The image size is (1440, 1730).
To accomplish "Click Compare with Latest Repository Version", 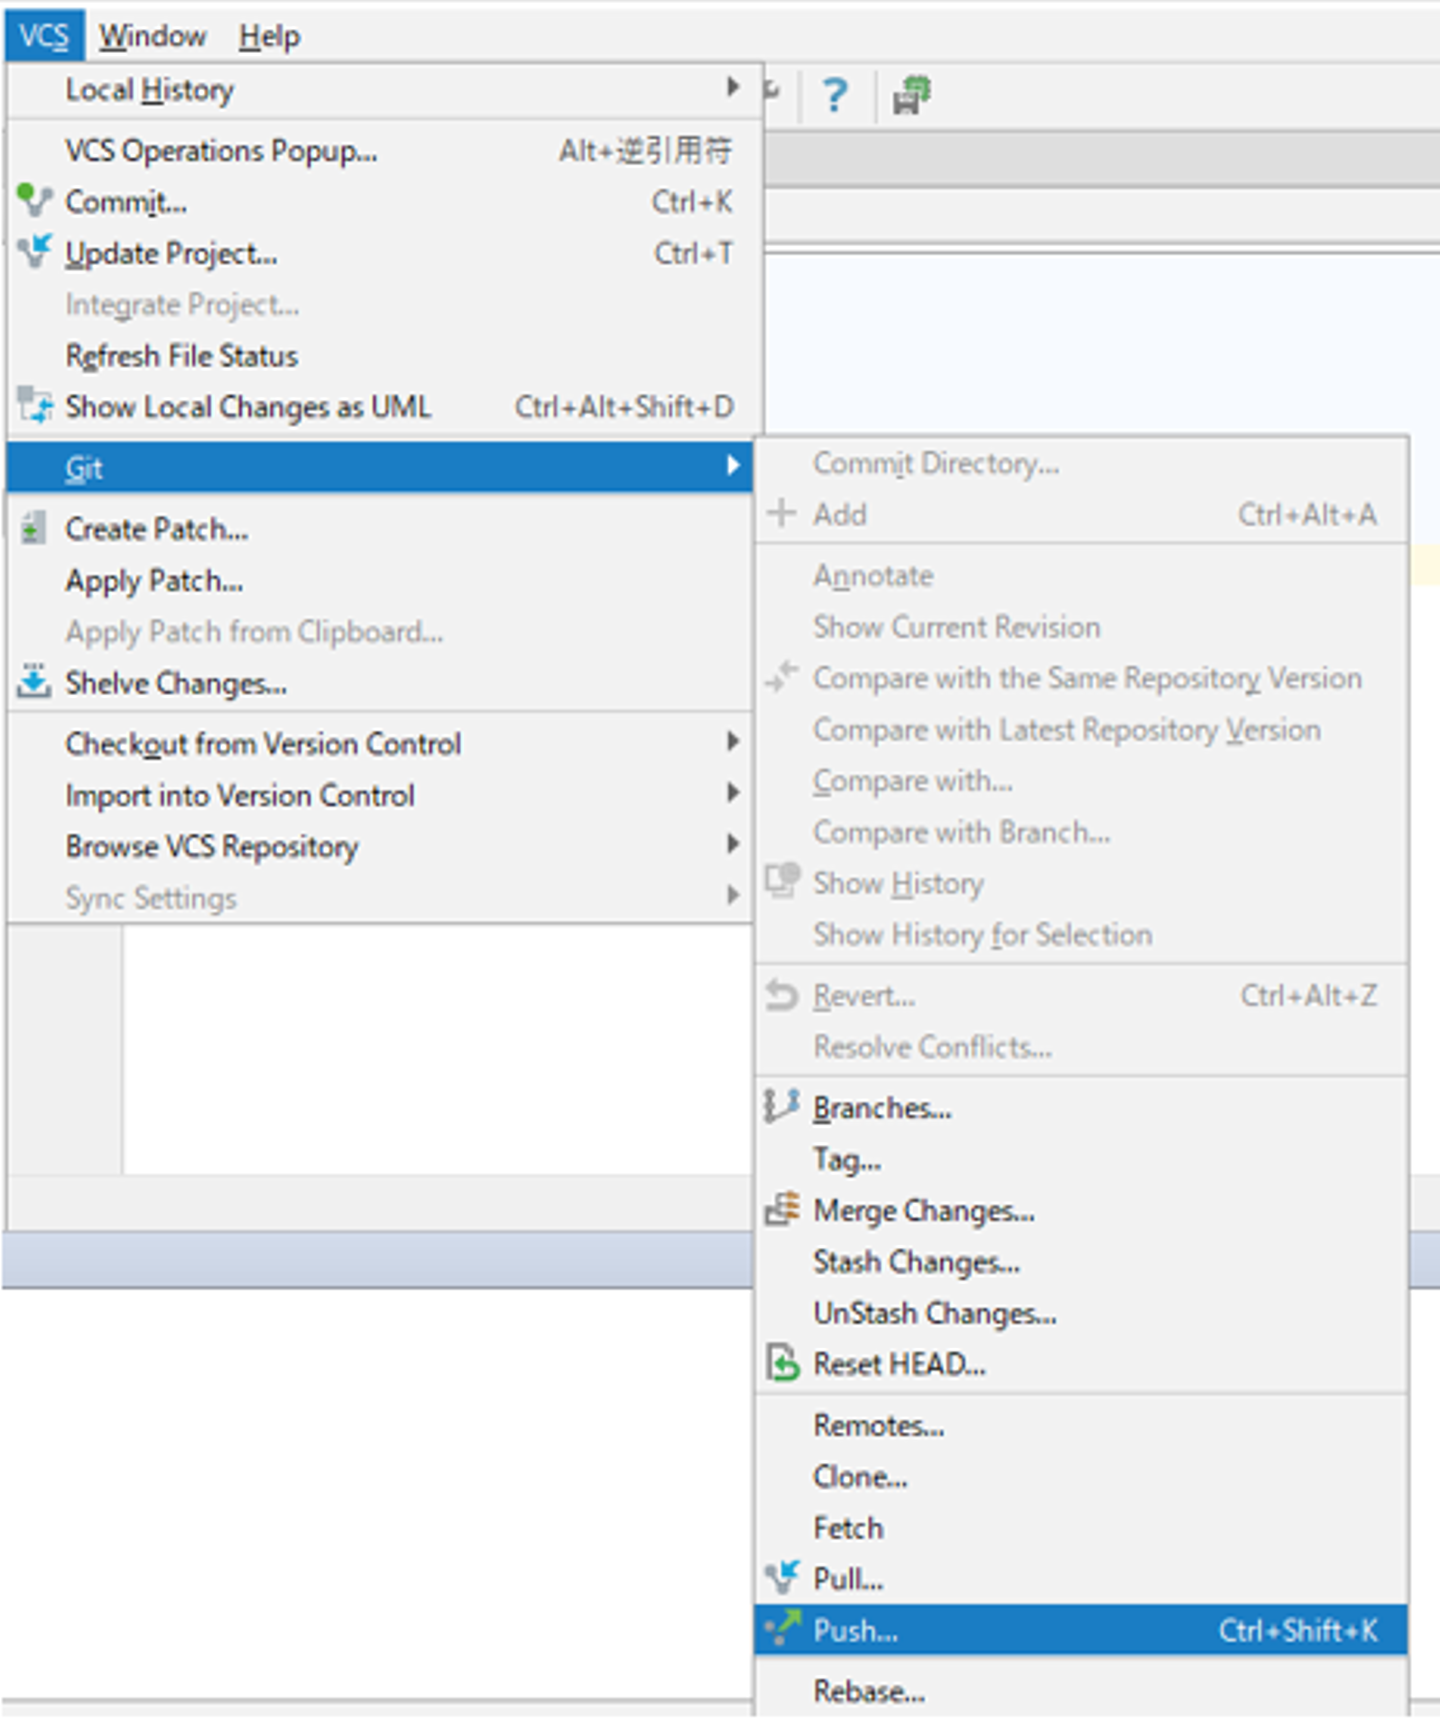I will tap(1082, 729).
